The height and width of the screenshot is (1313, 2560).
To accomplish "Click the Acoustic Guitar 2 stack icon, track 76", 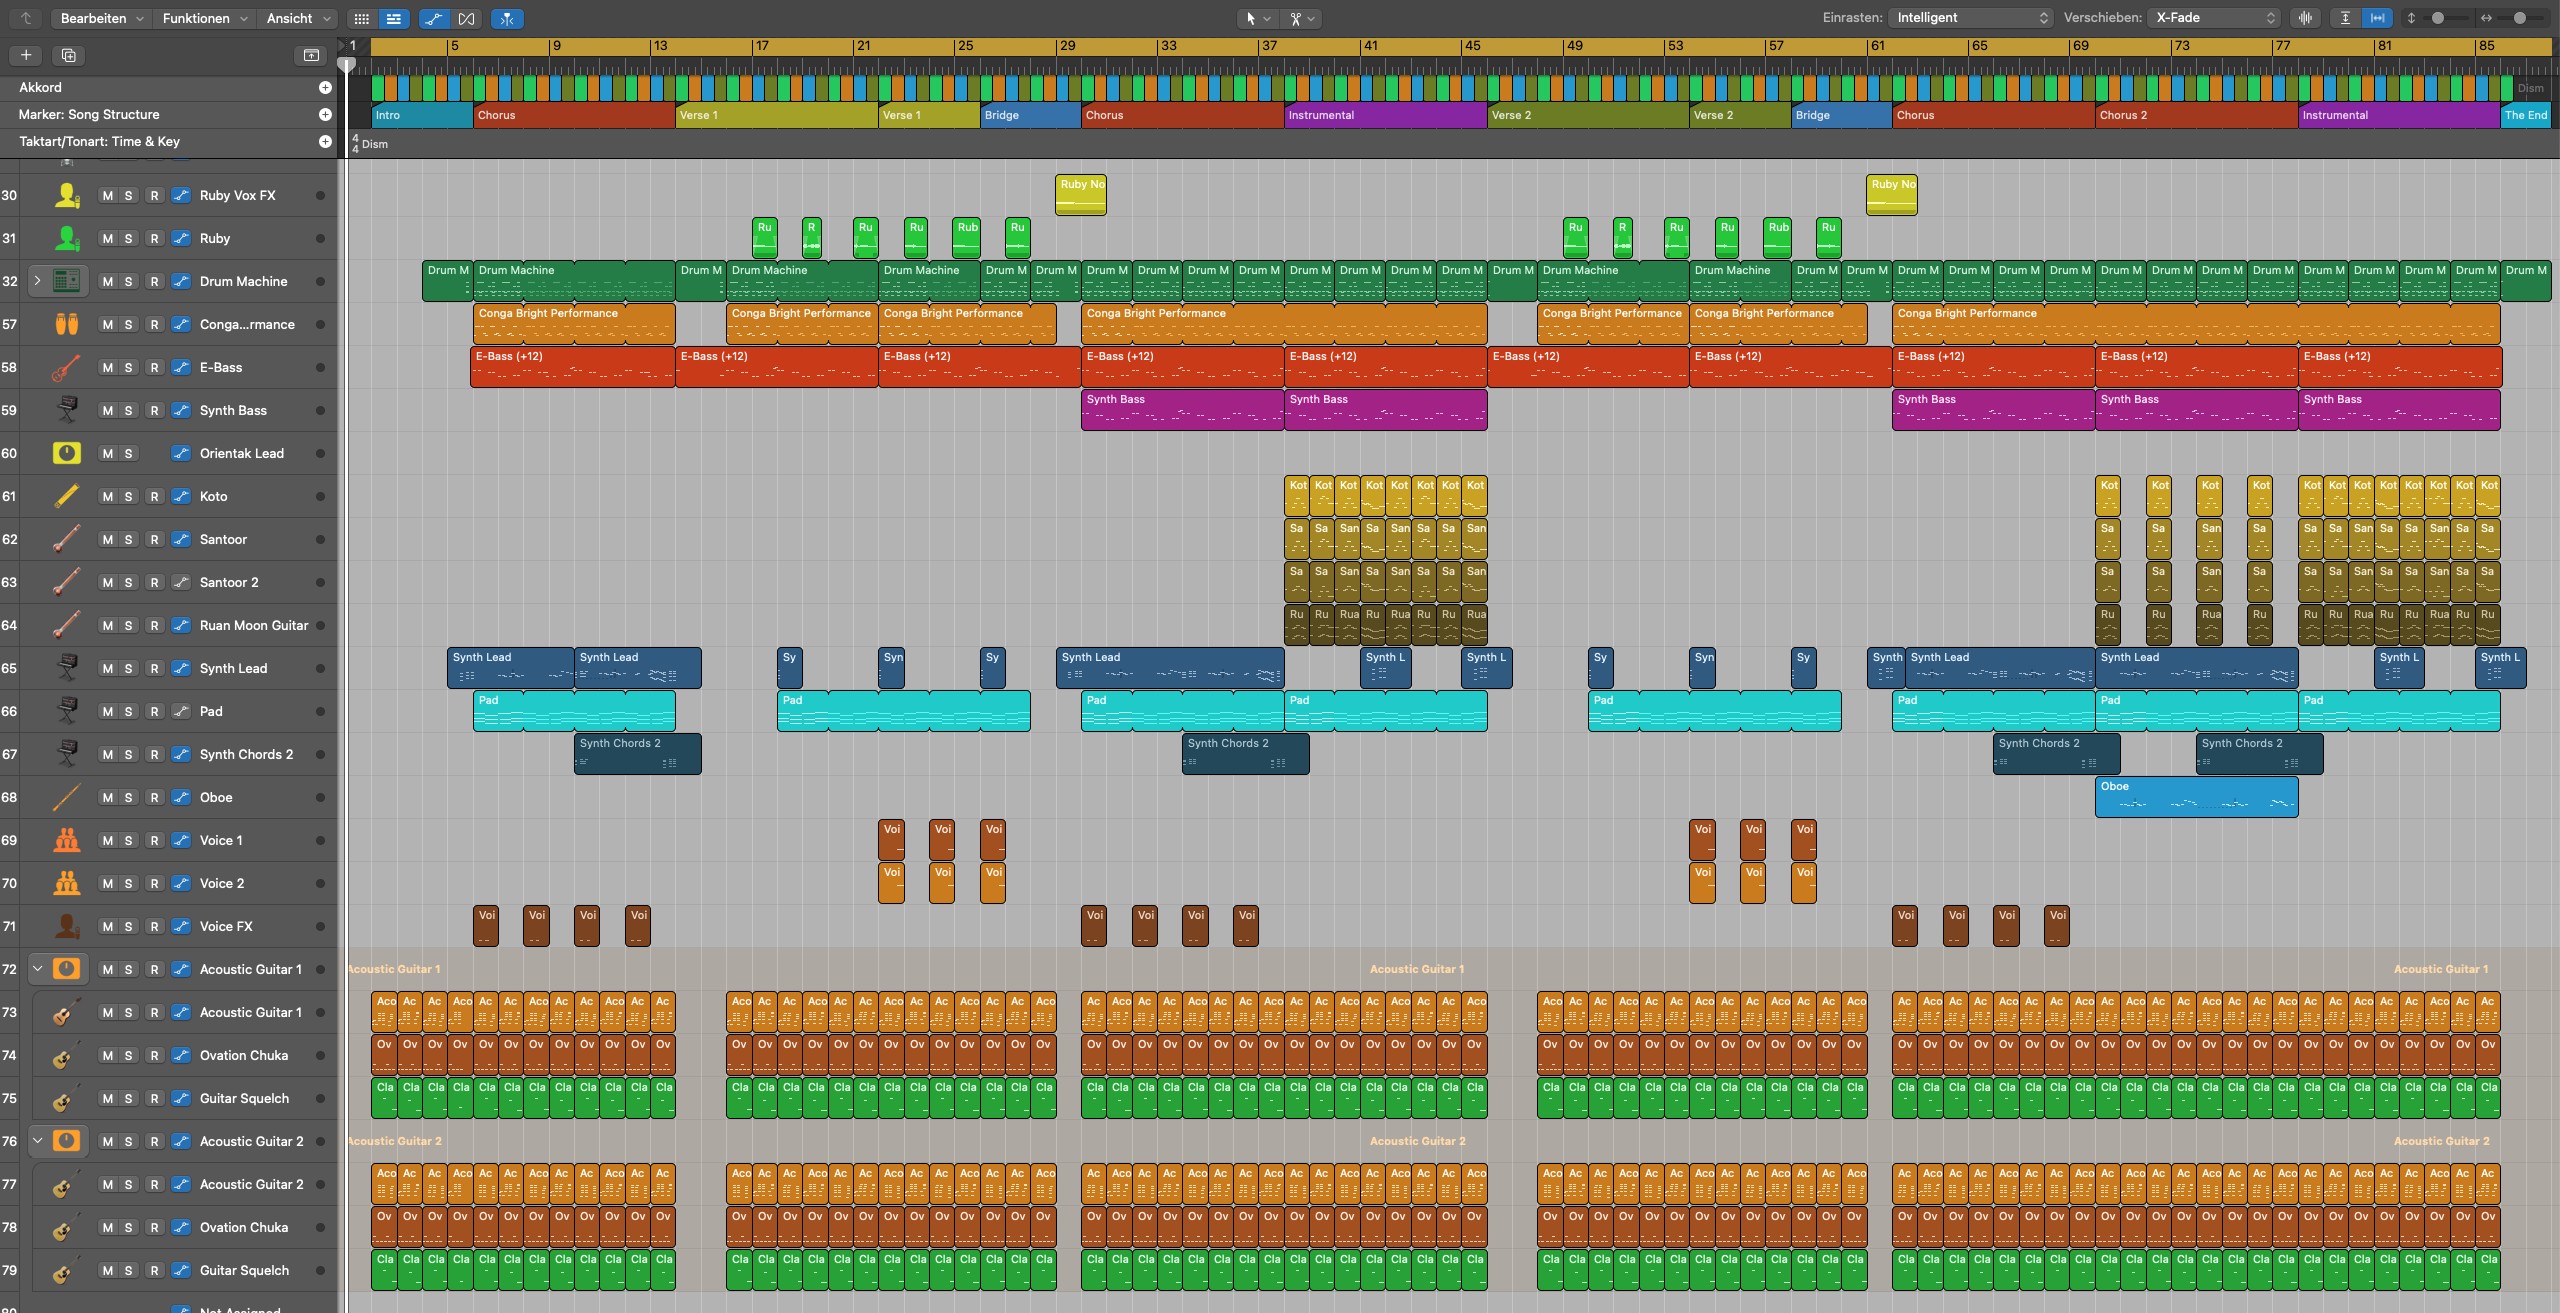I will pos(67,1142).
